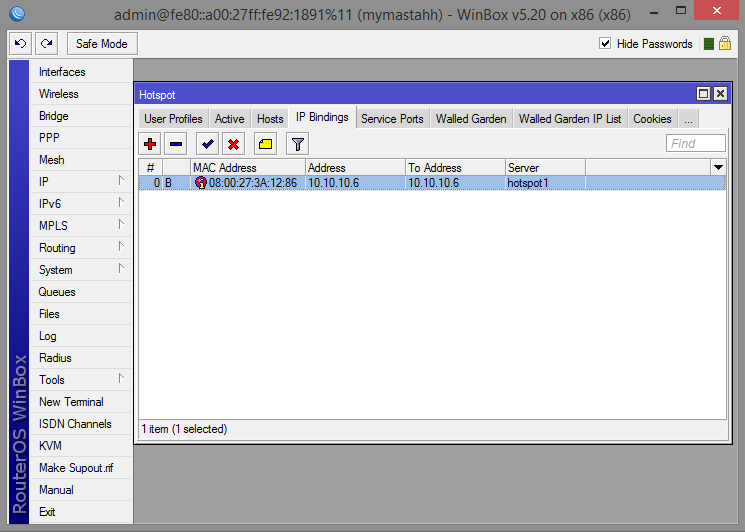Sort by the # column header
The image size is (745, 532).
[151, 168]
